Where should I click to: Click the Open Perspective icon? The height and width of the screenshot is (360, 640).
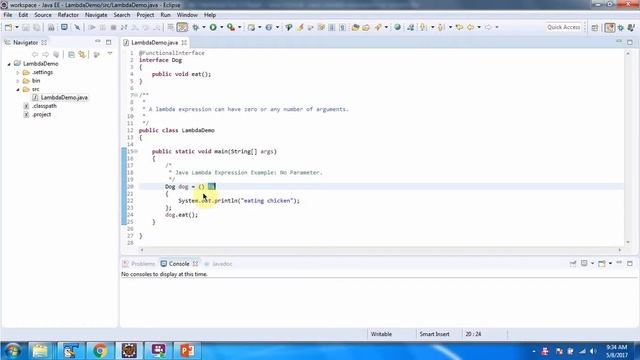(x=595, y=27)
